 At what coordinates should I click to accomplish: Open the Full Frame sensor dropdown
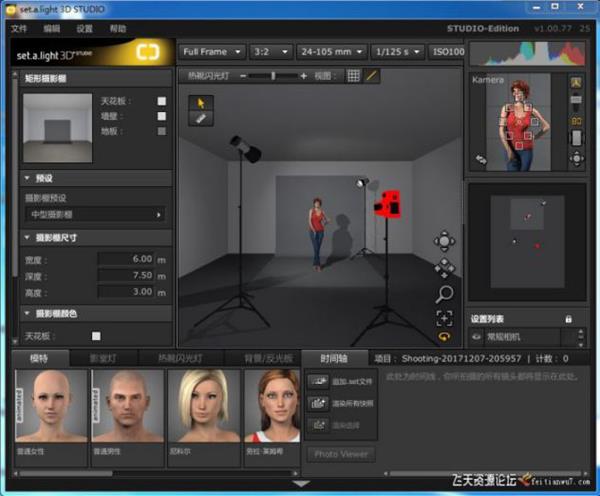coord(212,51)
